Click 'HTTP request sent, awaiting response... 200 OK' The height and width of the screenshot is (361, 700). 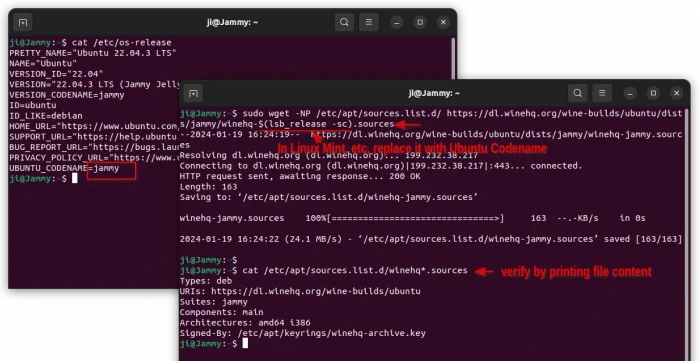(x=300, y=176)
